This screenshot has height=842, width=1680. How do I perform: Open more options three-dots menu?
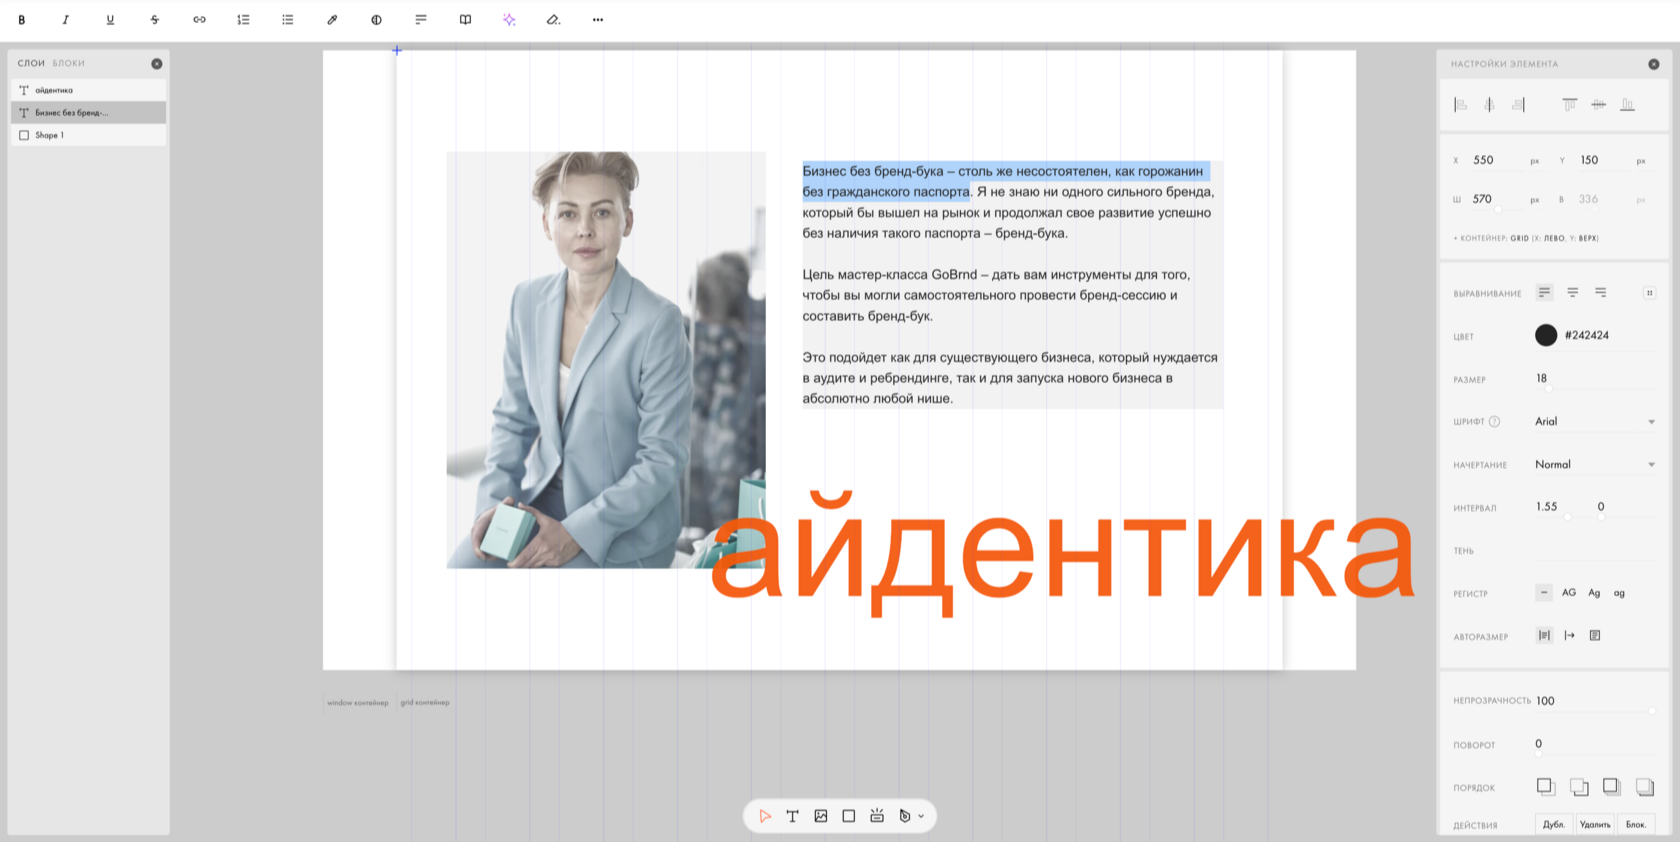[x=598, y=20]
